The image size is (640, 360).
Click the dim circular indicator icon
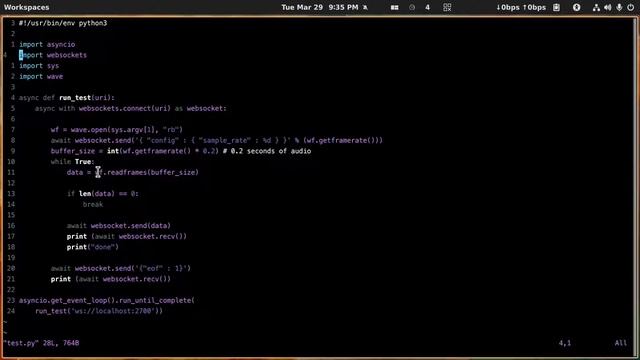(x=412, y=7)
